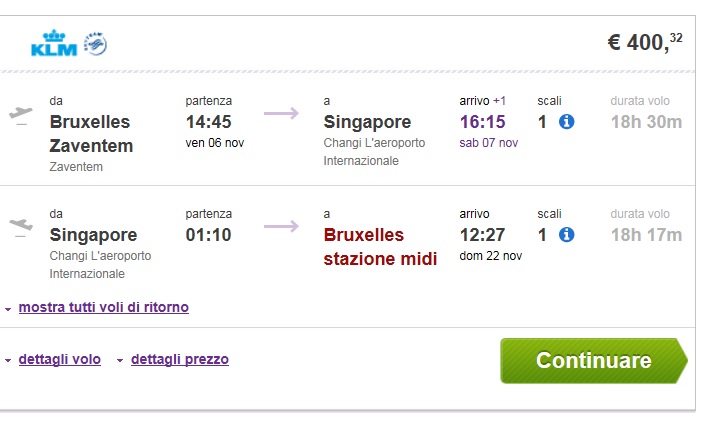Click the return flight plane icon

pyautogui.click(x=21, y=226)
